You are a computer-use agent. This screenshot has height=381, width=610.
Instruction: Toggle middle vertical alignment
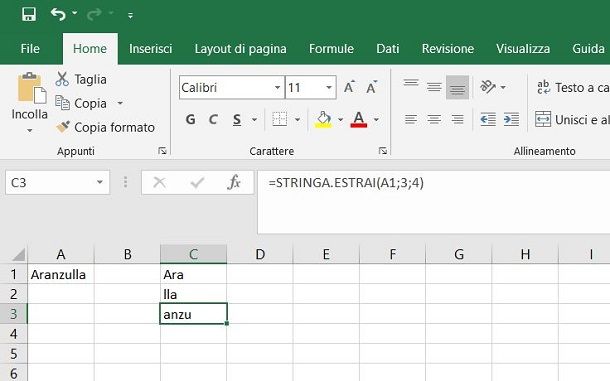434,87
